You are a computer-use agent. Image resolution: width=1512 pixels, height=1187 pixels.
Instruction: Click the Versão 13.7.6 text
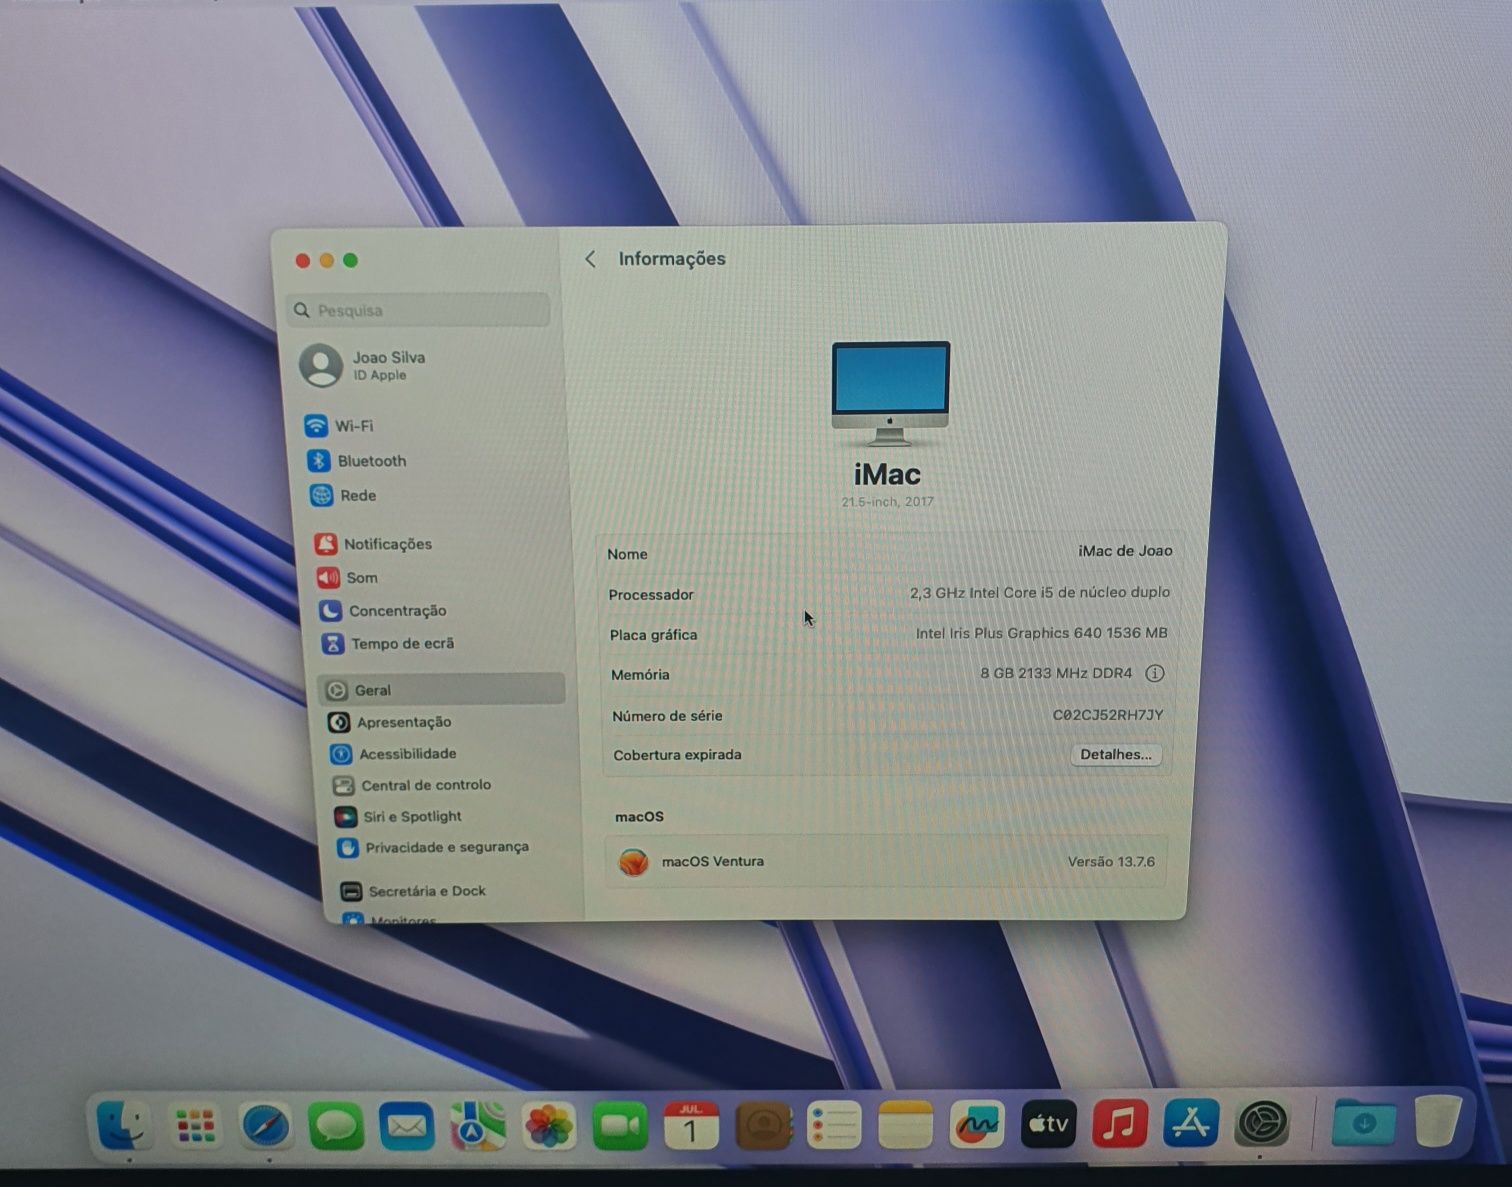click(x=1111, y=862)
